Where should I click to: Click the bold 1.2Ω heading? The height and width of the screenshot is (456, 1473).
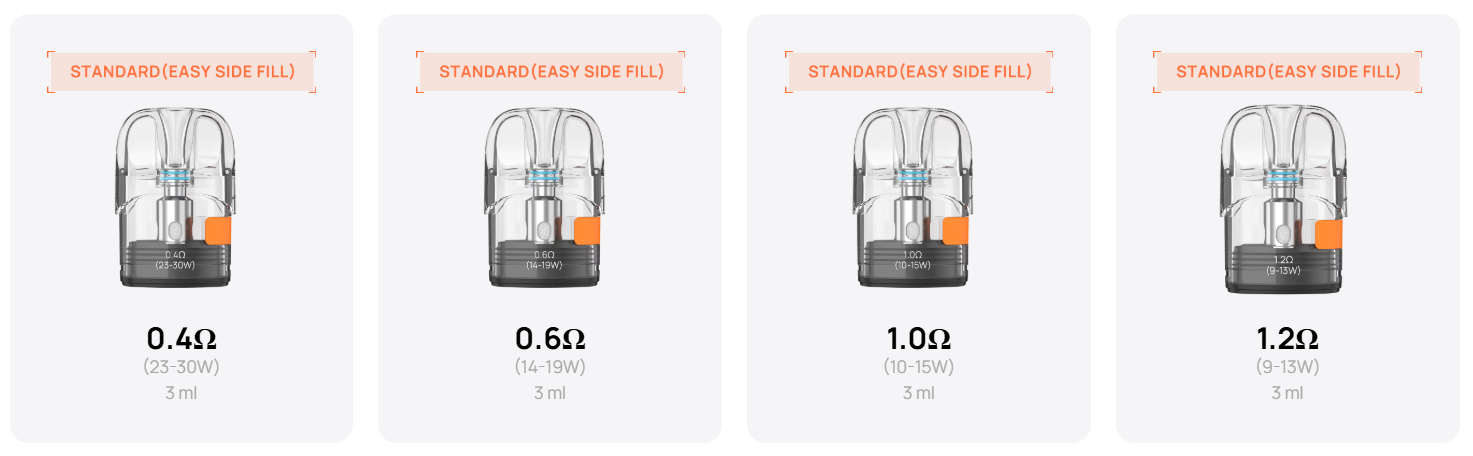click(x=1287, y=337)
